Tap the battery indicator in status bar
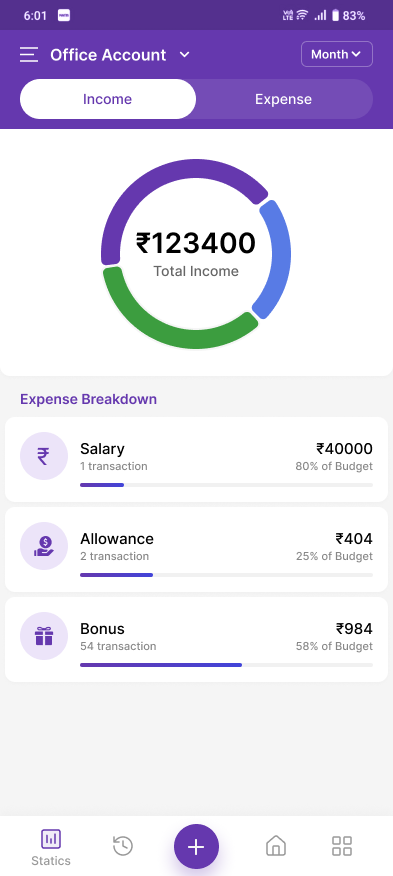The height and width of the screenshot is (876, 393). click(335, 16)
